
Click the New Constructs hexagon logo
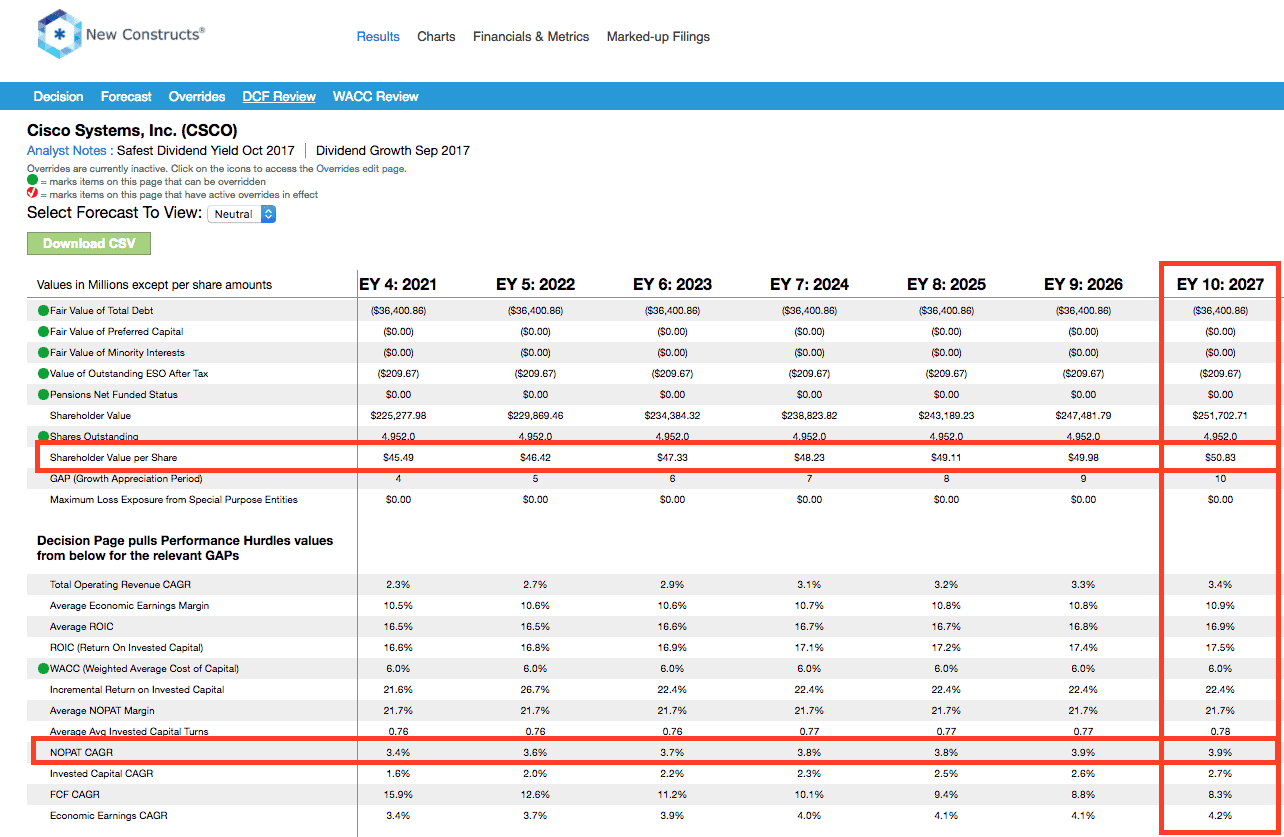coord(58,35)
